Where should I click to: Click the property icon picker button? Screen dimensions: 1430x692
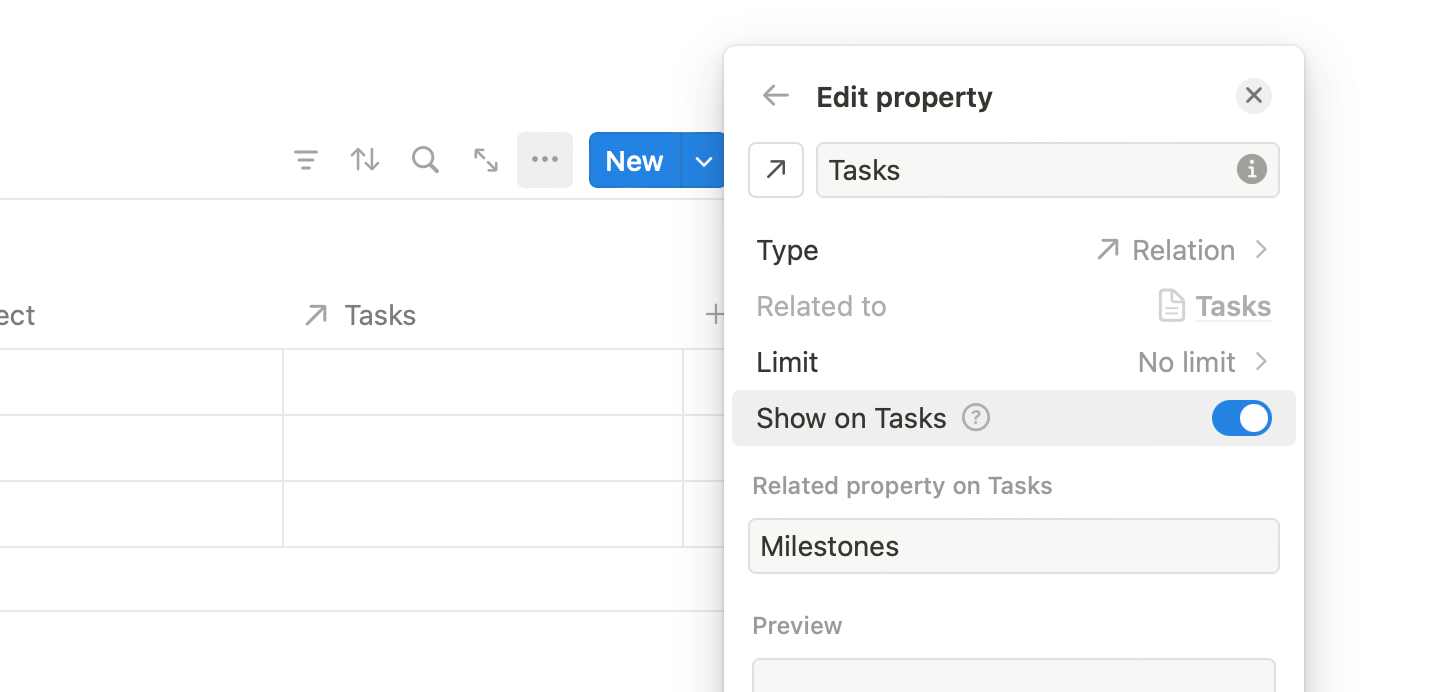(x=776, y=170)
